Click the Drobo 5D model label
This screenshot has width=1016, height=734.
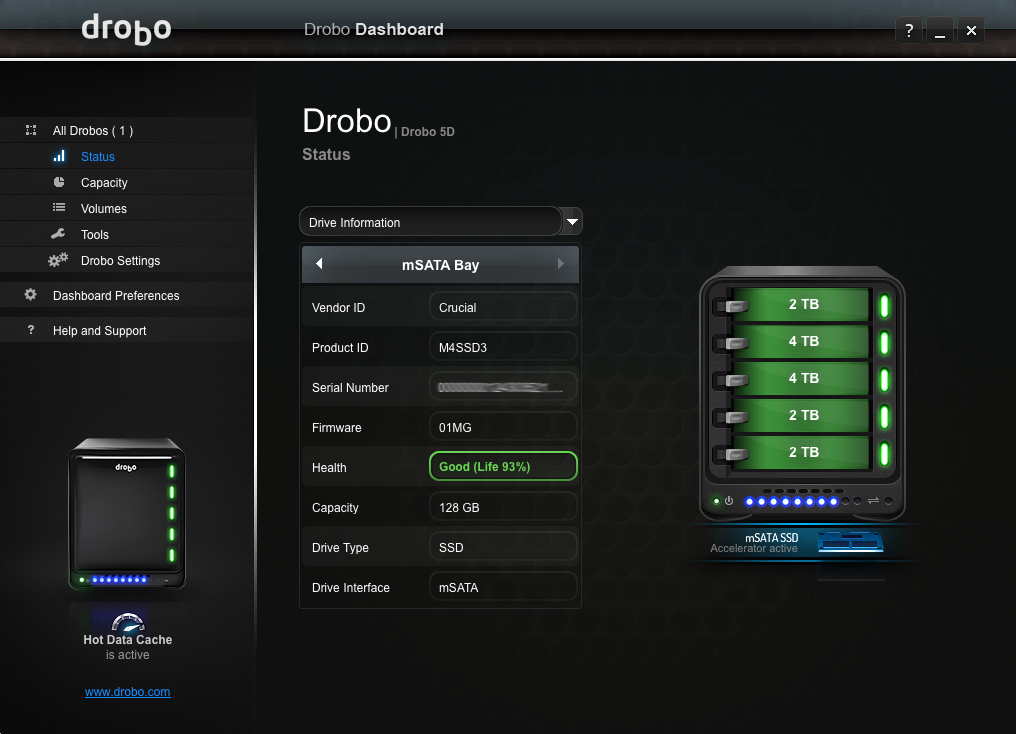click(x=428, y=132)
